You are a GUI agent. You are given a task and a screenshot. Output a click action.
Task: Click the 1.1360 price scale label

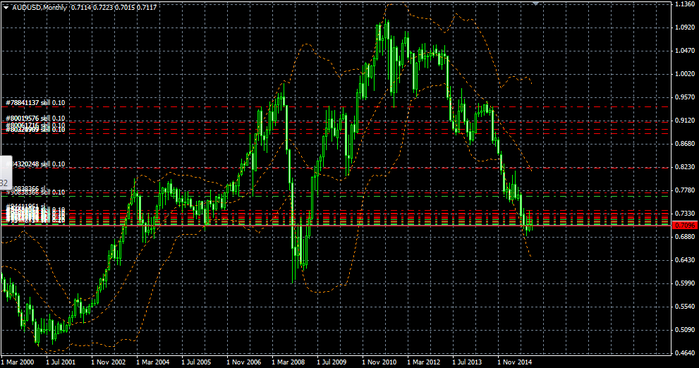click(685, 4)
